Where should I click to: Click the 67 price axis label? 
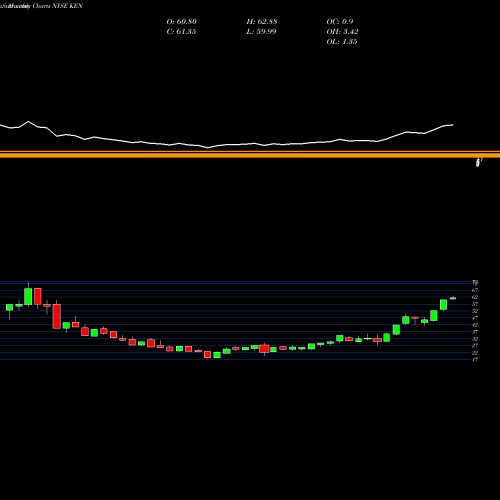coord(475,290)
